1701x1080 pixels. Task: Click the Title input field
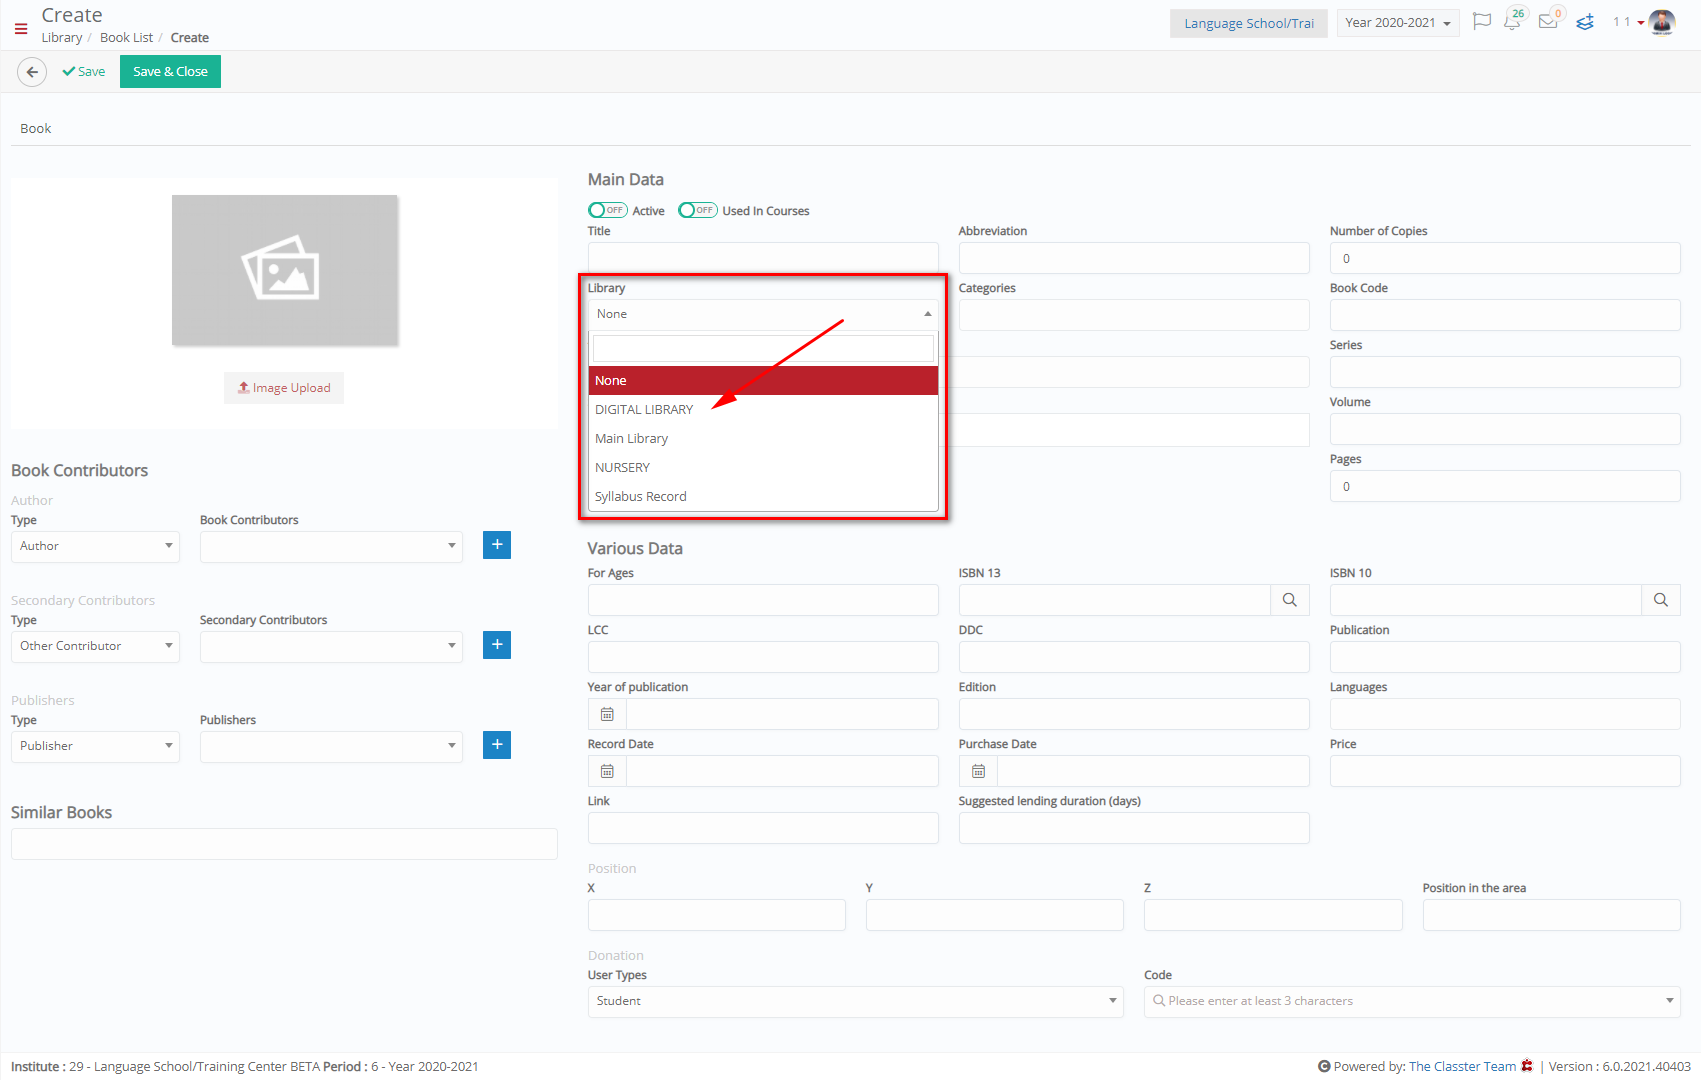coord(763,258)
